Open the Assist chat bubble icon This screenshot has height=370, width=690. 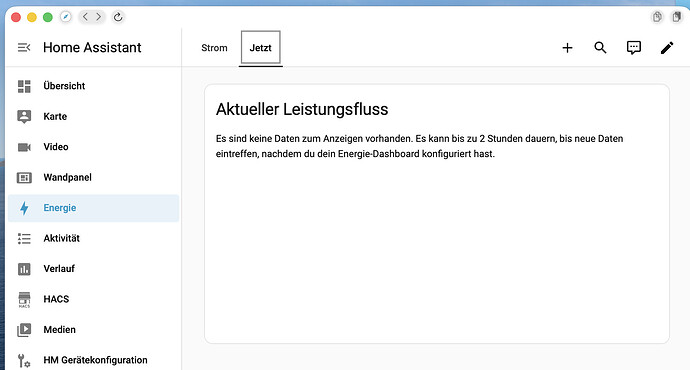tap(634, 48)
